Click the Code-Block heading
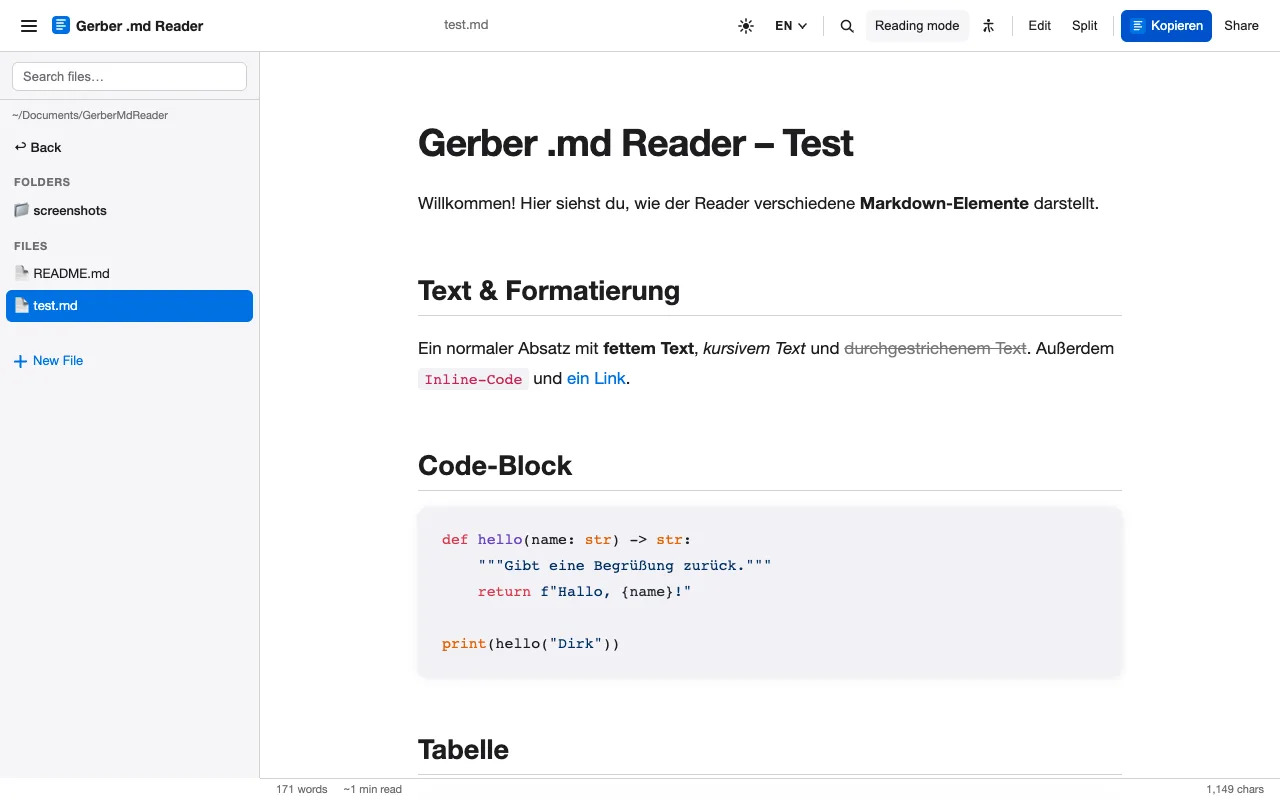 pos(495,465)
